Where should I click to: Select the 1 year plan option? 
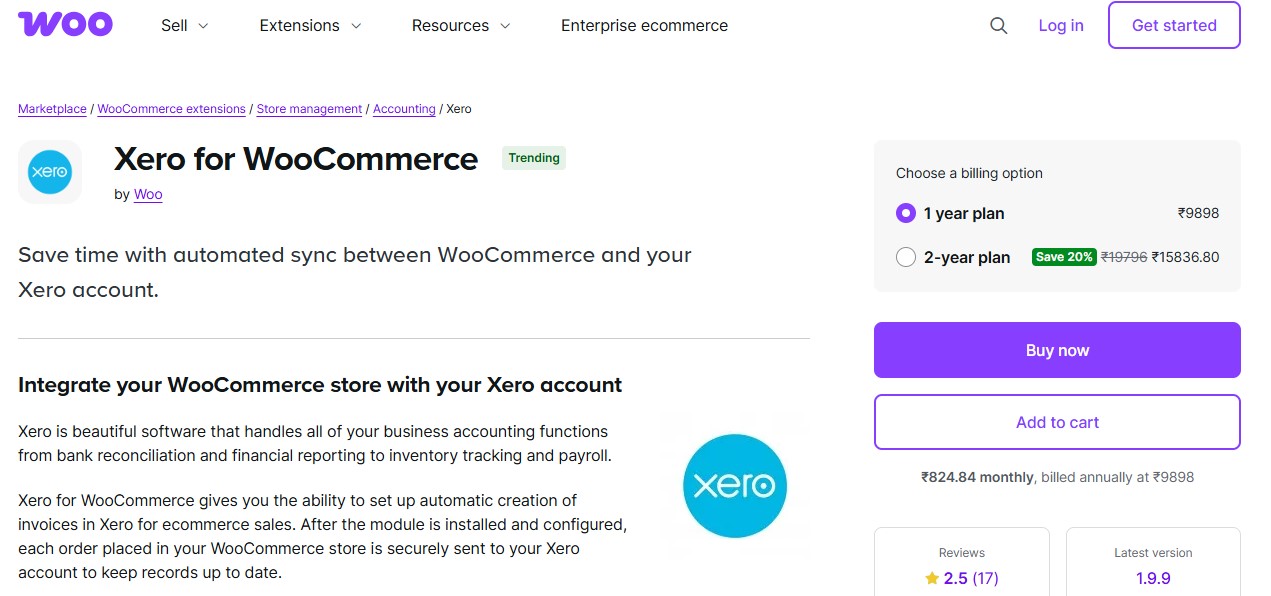pos(905,213)
